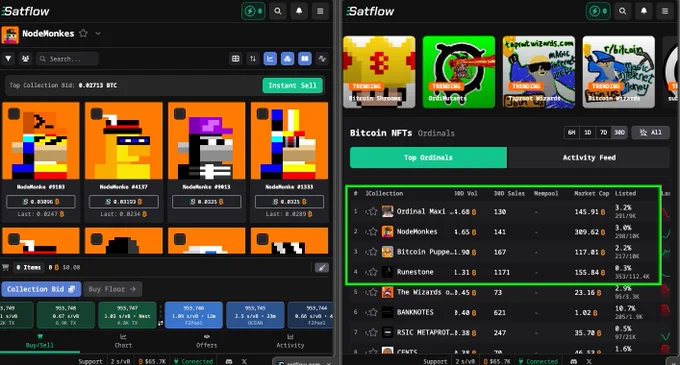Expand the NodeMonkes collection dropdown chevron
The height and width of the screenshot is (365, 680).
(98, 33)
